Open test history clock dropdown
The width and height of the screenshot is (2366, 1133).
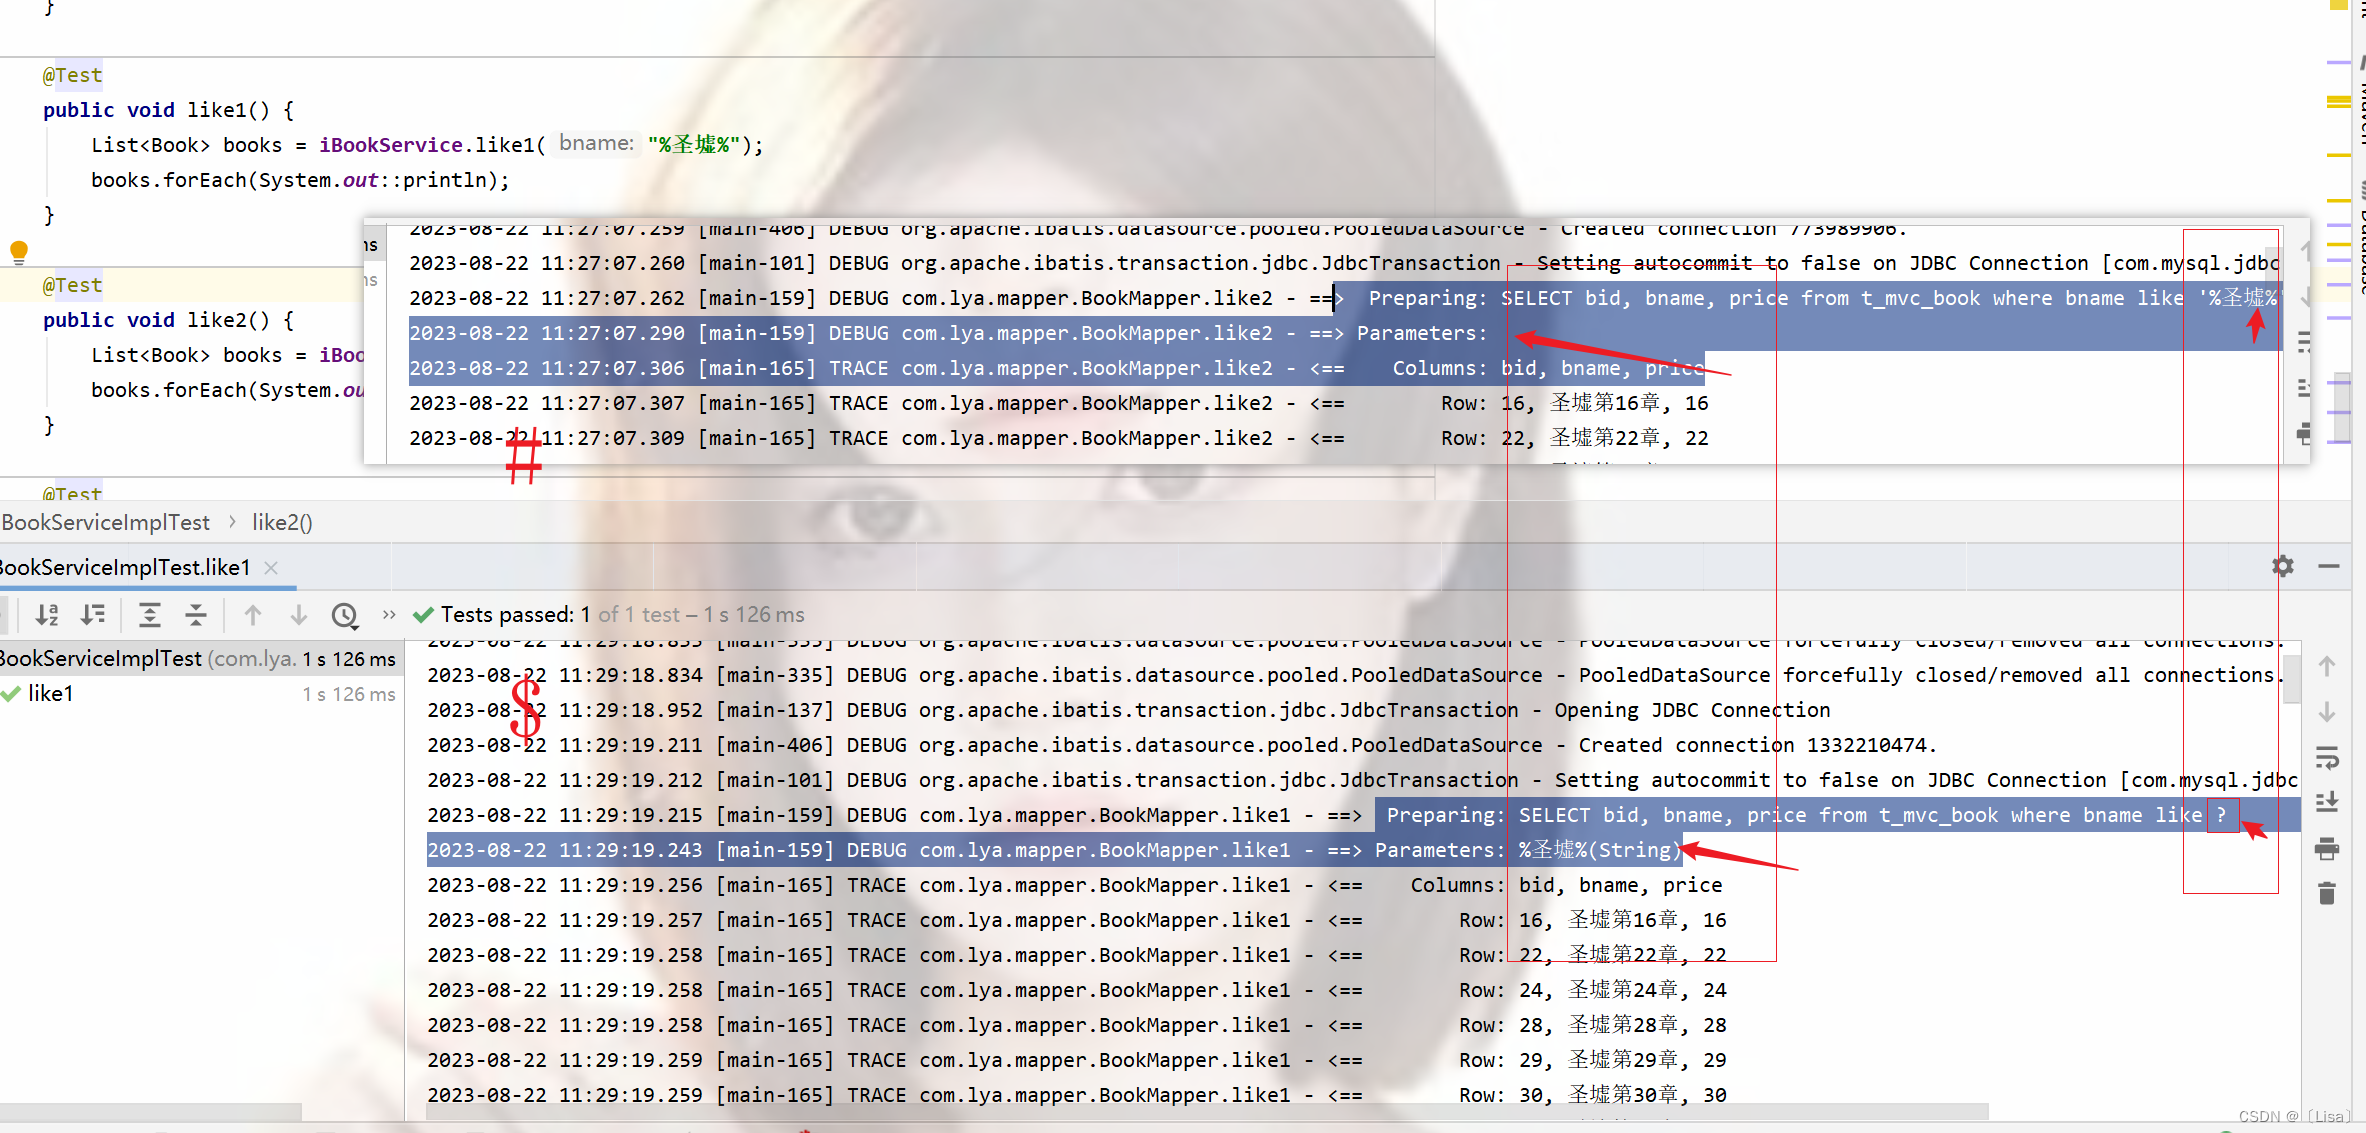[x=345, y=615]
